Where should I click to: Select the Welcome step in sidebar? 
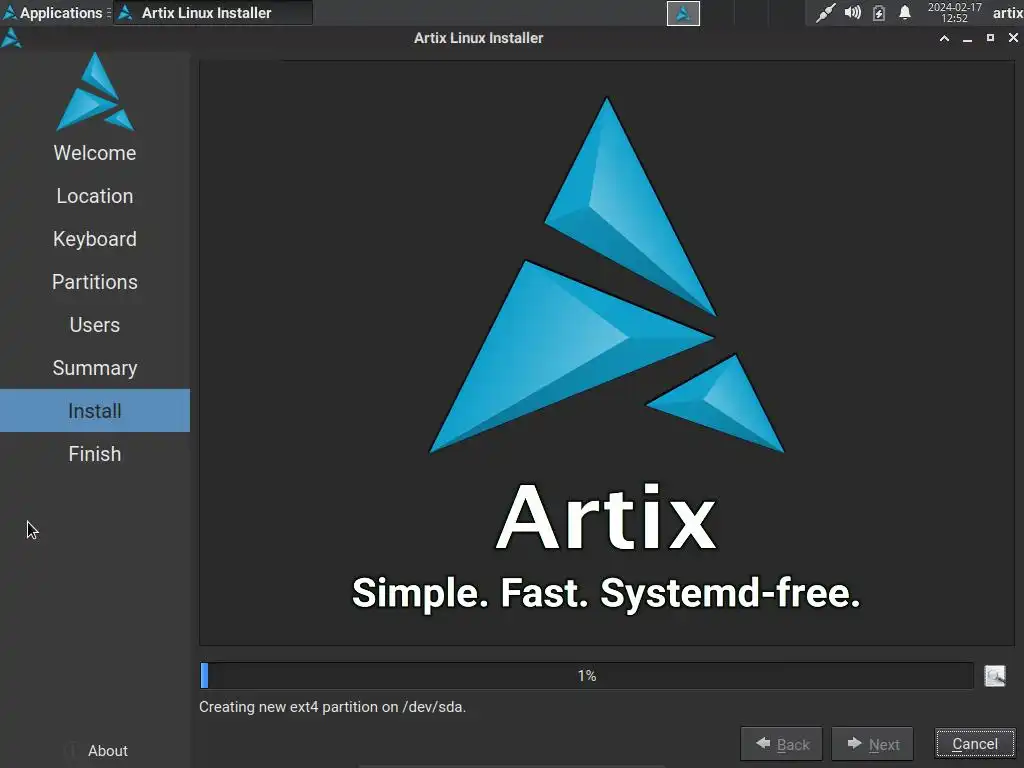(95, 153)
